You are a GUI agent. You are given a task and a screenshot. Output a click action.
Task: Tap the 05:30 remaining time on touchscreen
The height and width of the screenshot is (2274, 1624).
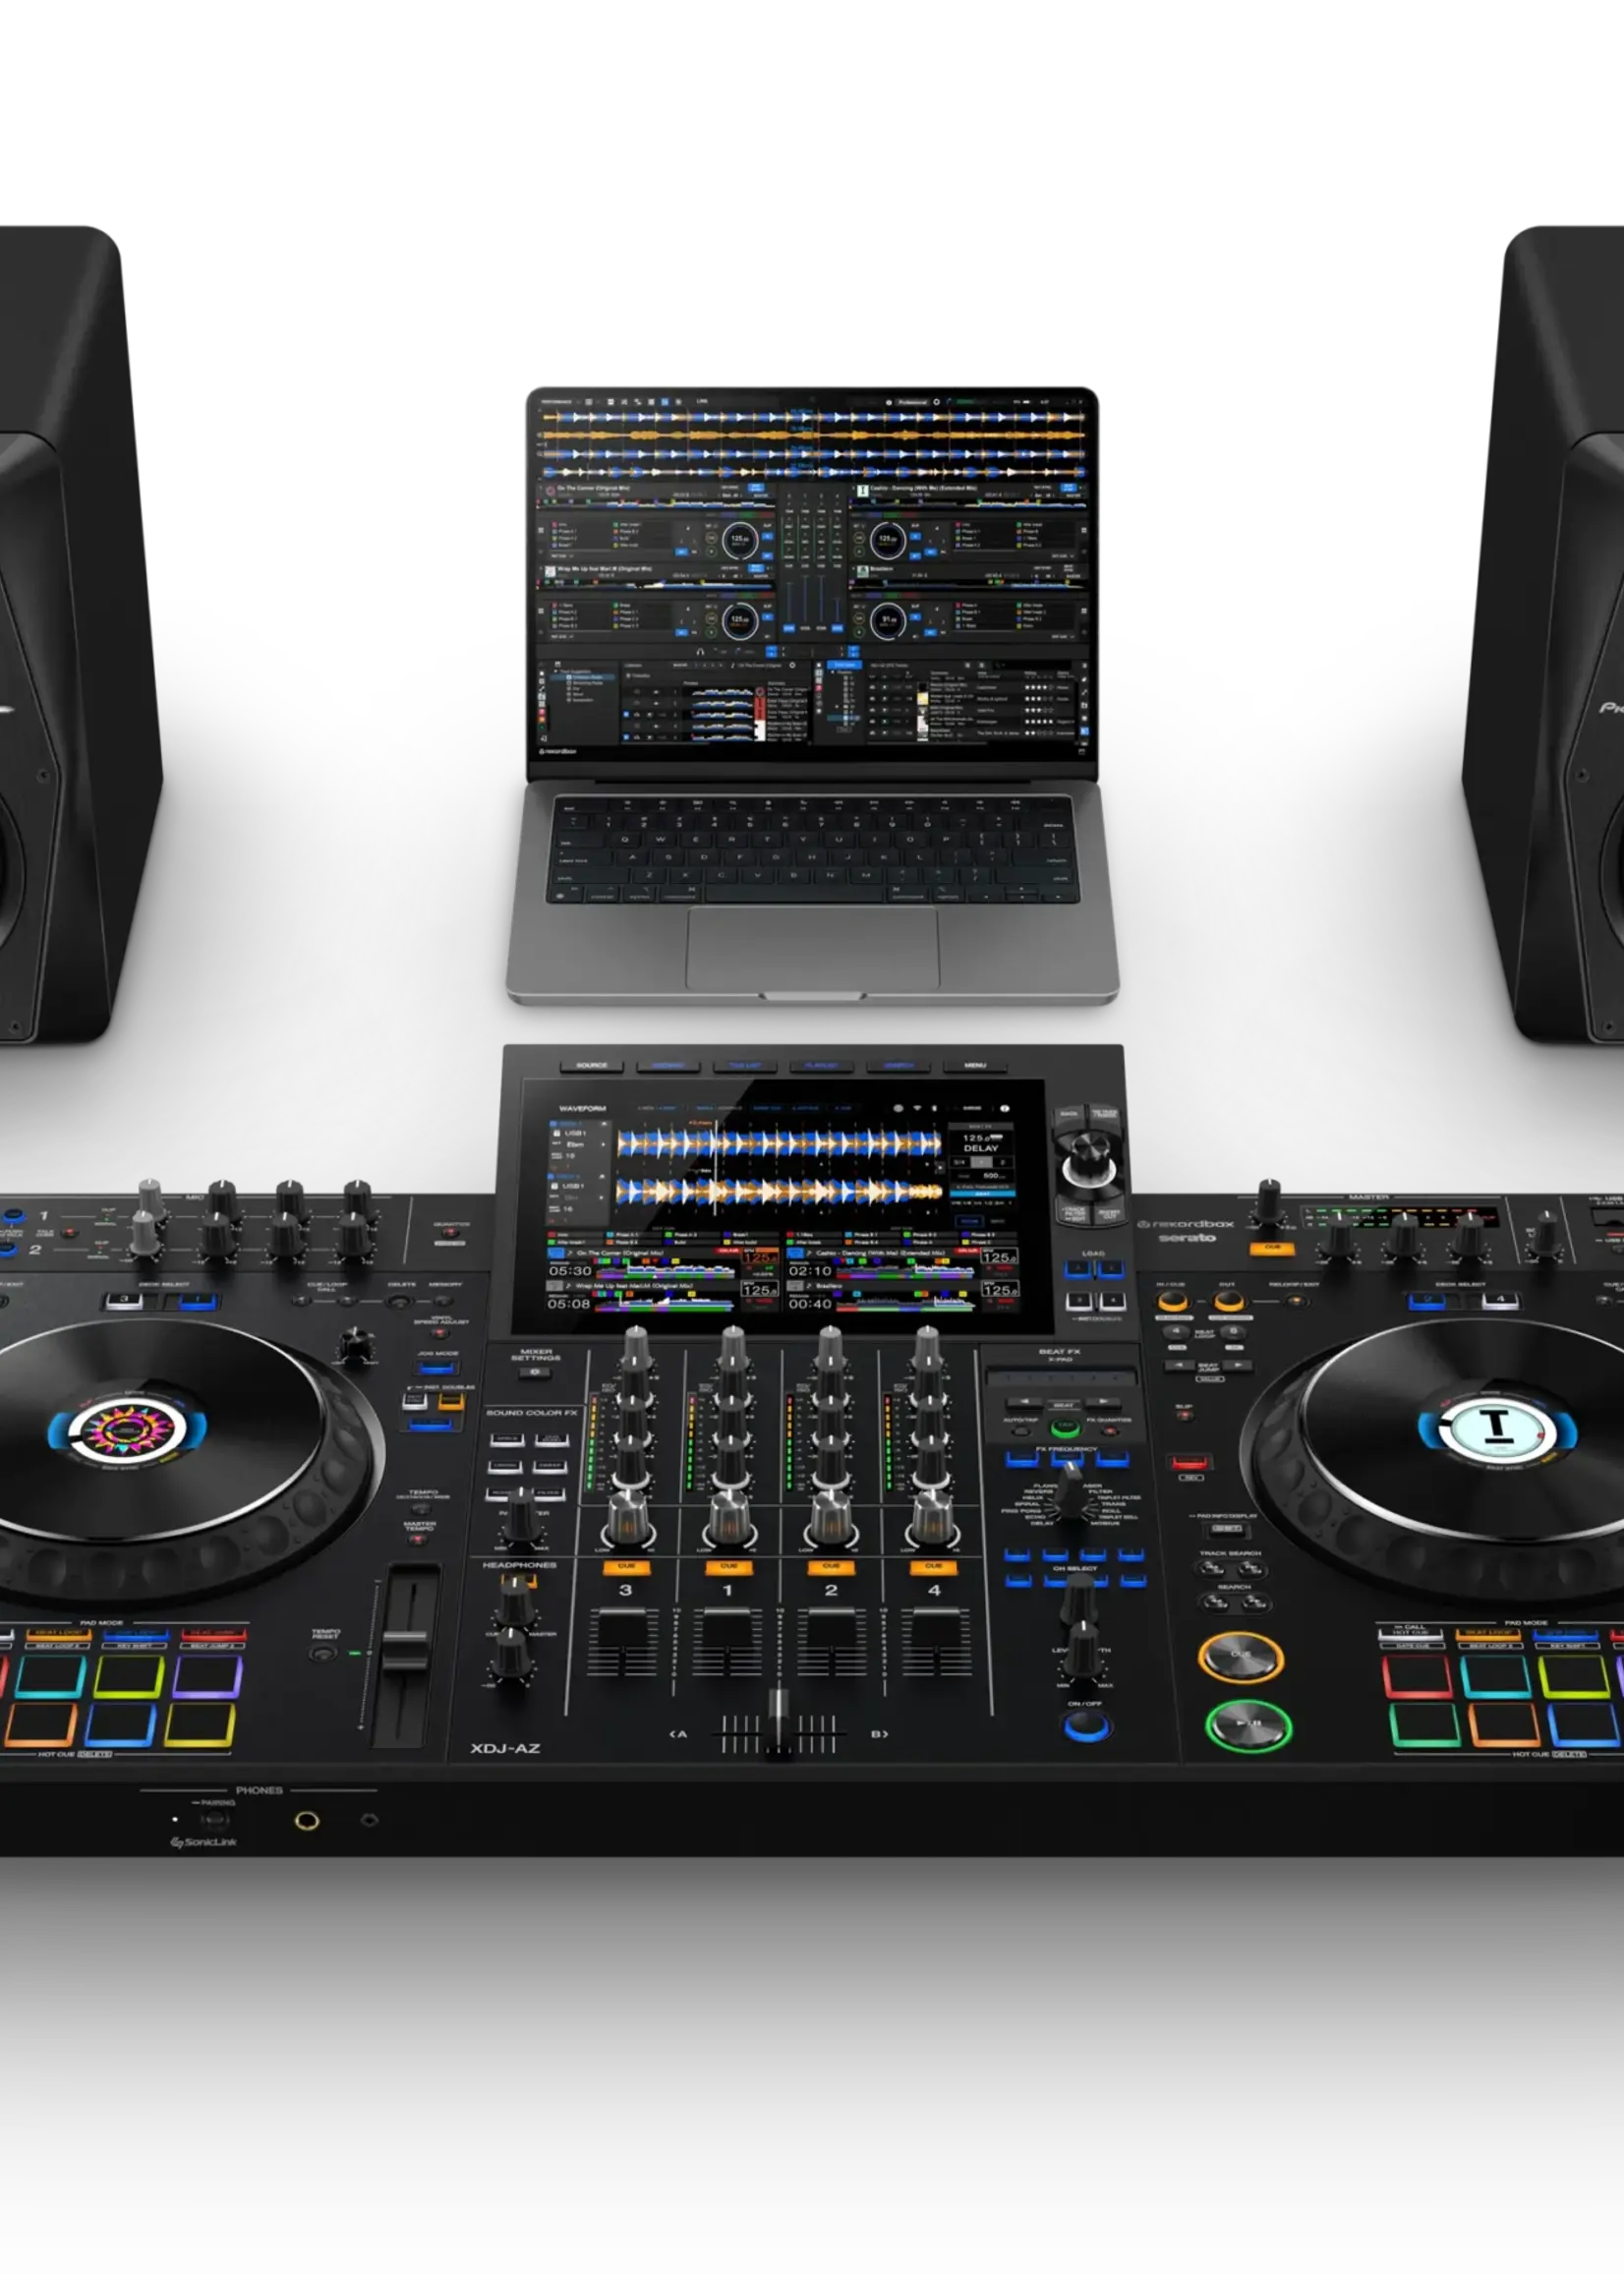570,1270
